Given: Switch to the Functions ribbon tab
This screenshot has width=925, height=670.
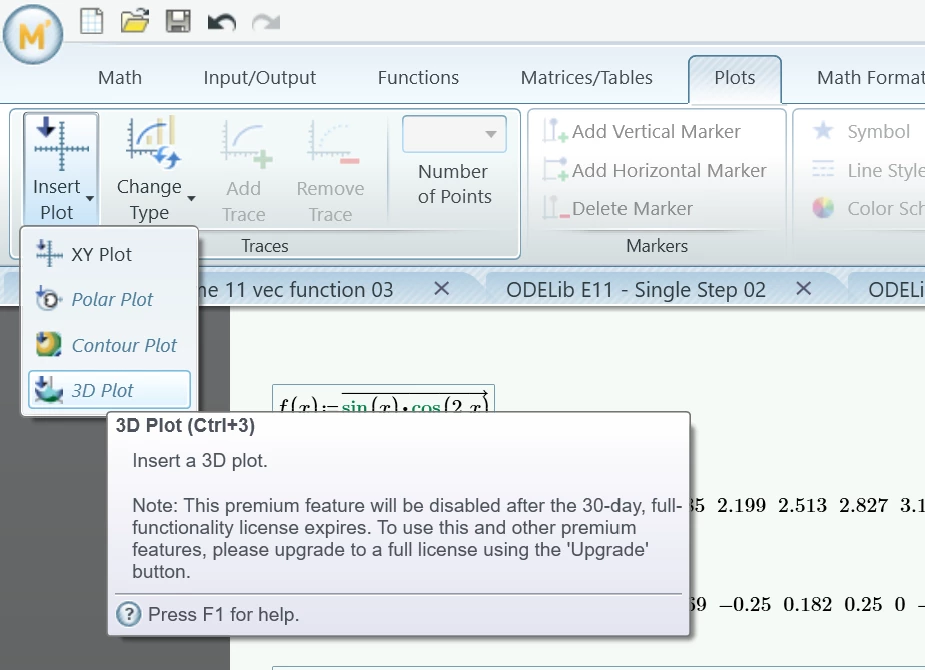Looking at the screenshot, I should 418,77.
